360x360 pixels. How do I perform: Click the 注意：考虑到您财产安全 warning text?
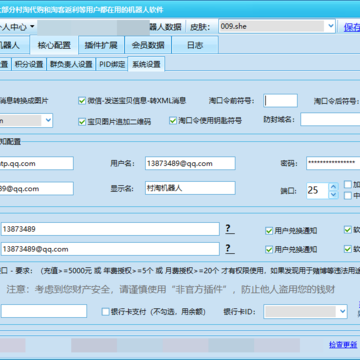171,289
